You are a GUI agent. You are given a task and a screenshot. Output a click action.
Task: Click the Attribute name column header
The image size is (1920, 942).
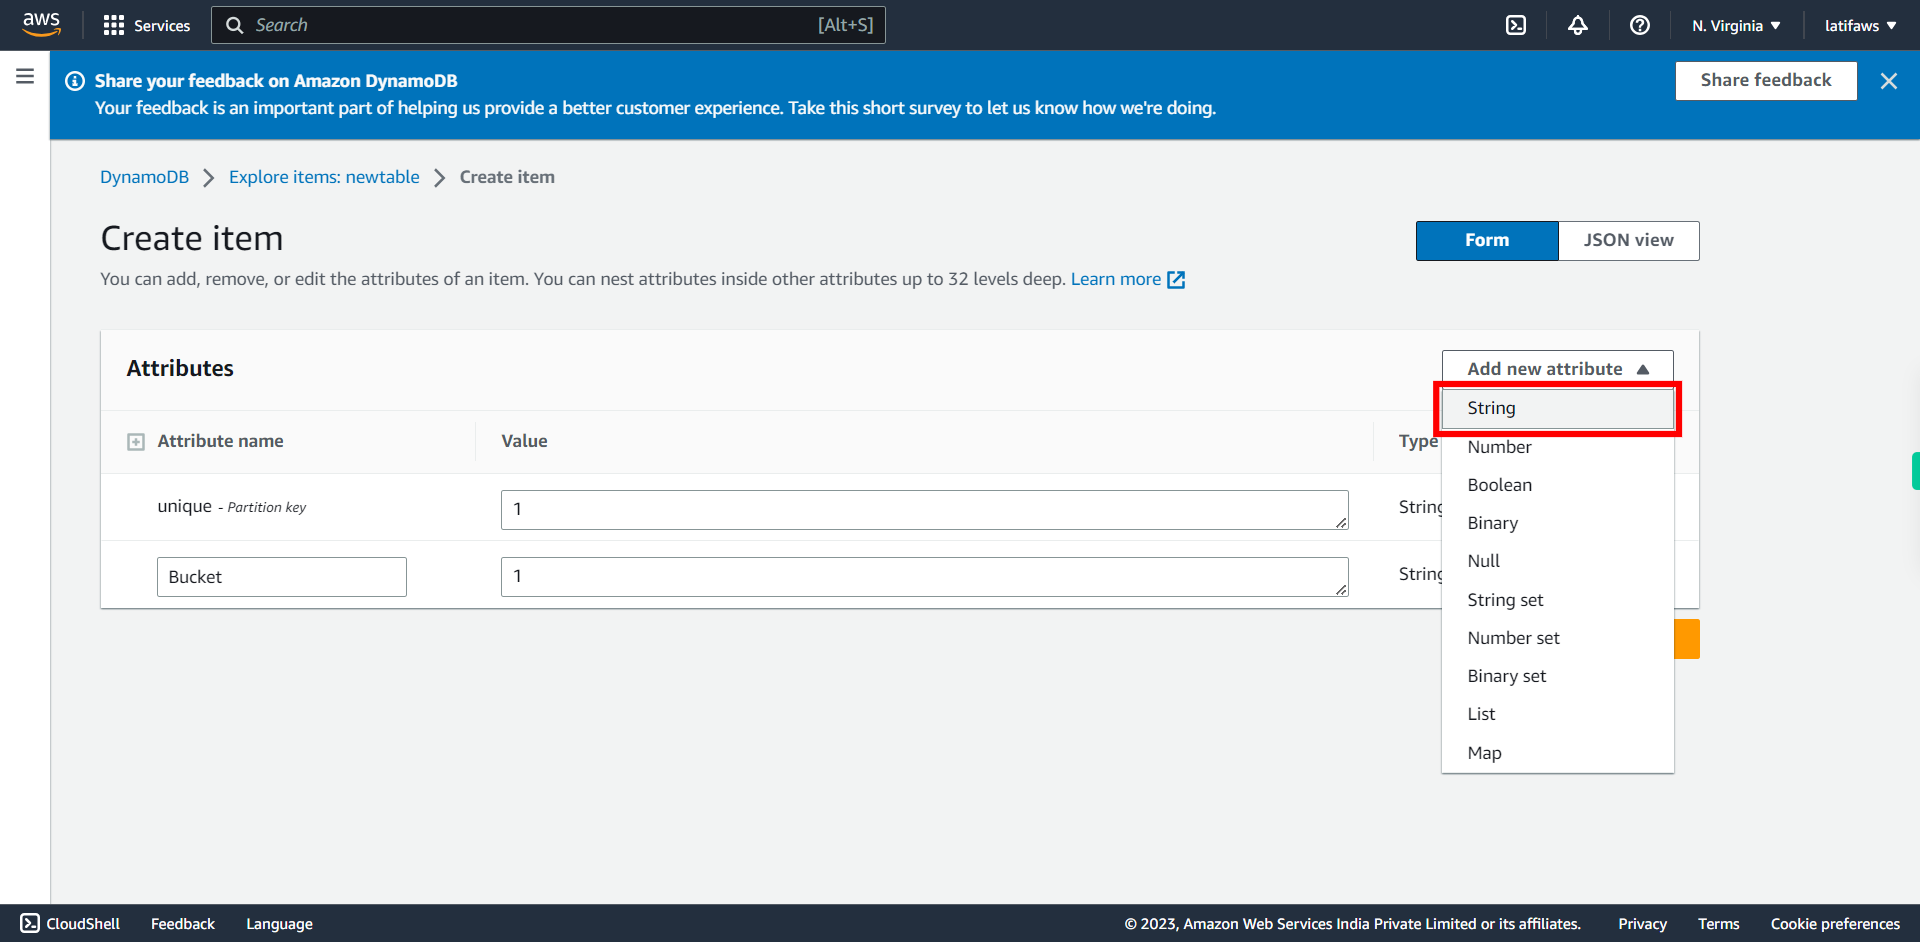(x=220, y=441)
